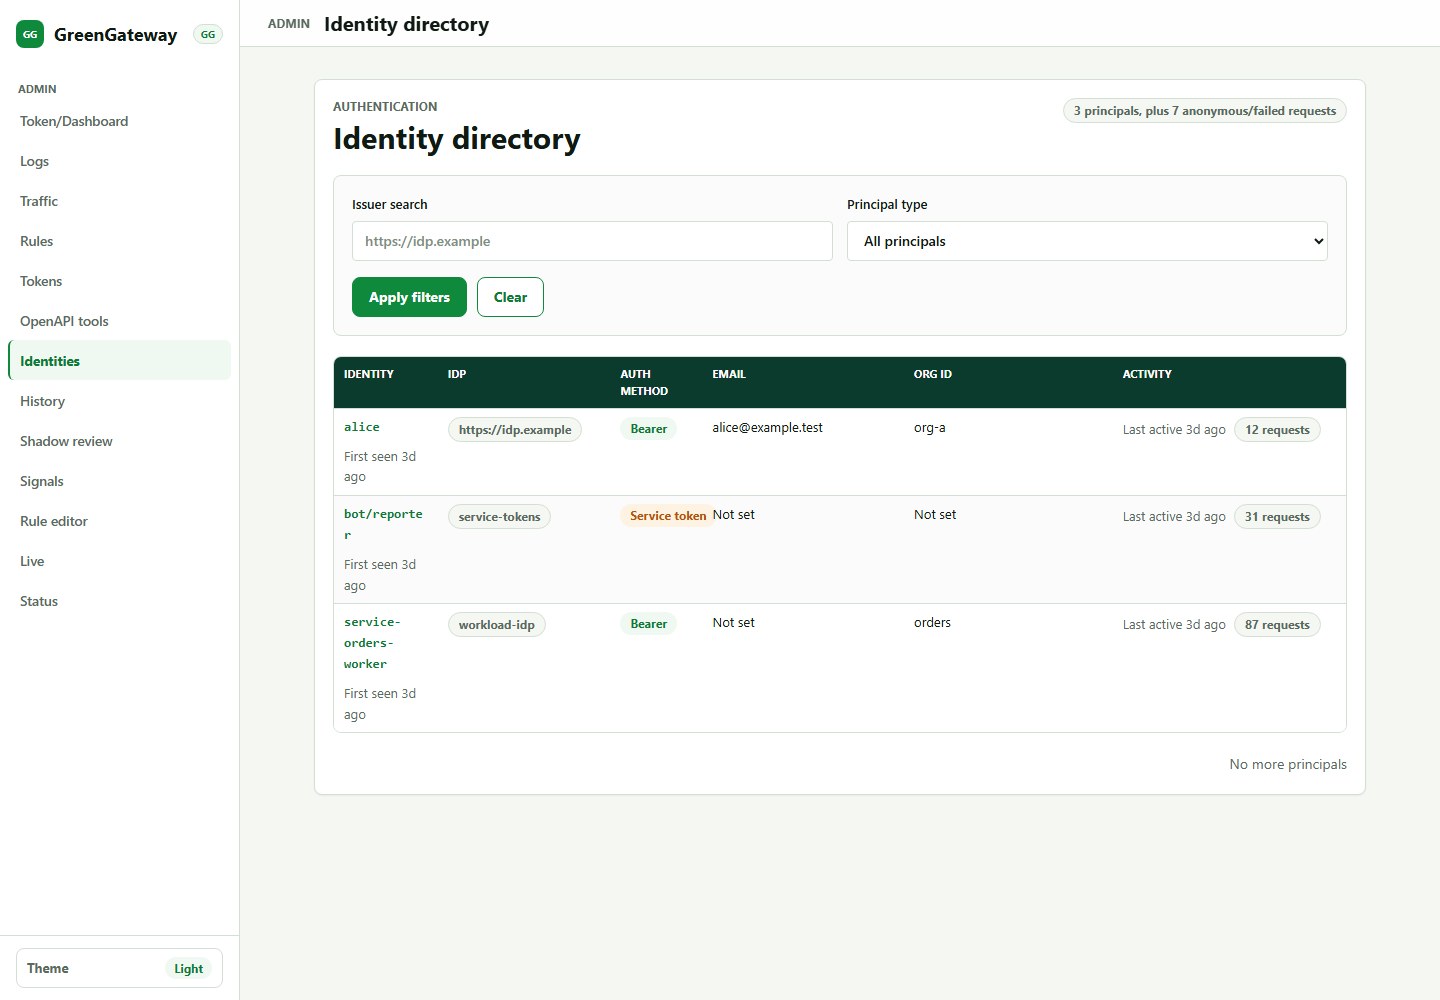Click the Service token badge
1440x1000 pixels.
pyautogui.click(x=668, y=516)
